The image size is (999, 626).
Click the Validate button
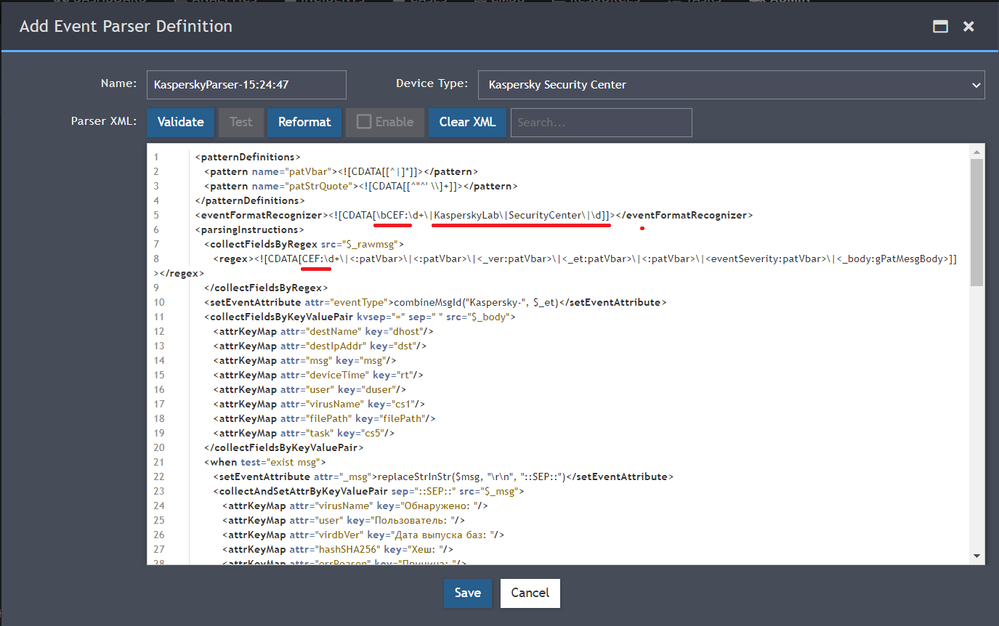click(180, 122)
